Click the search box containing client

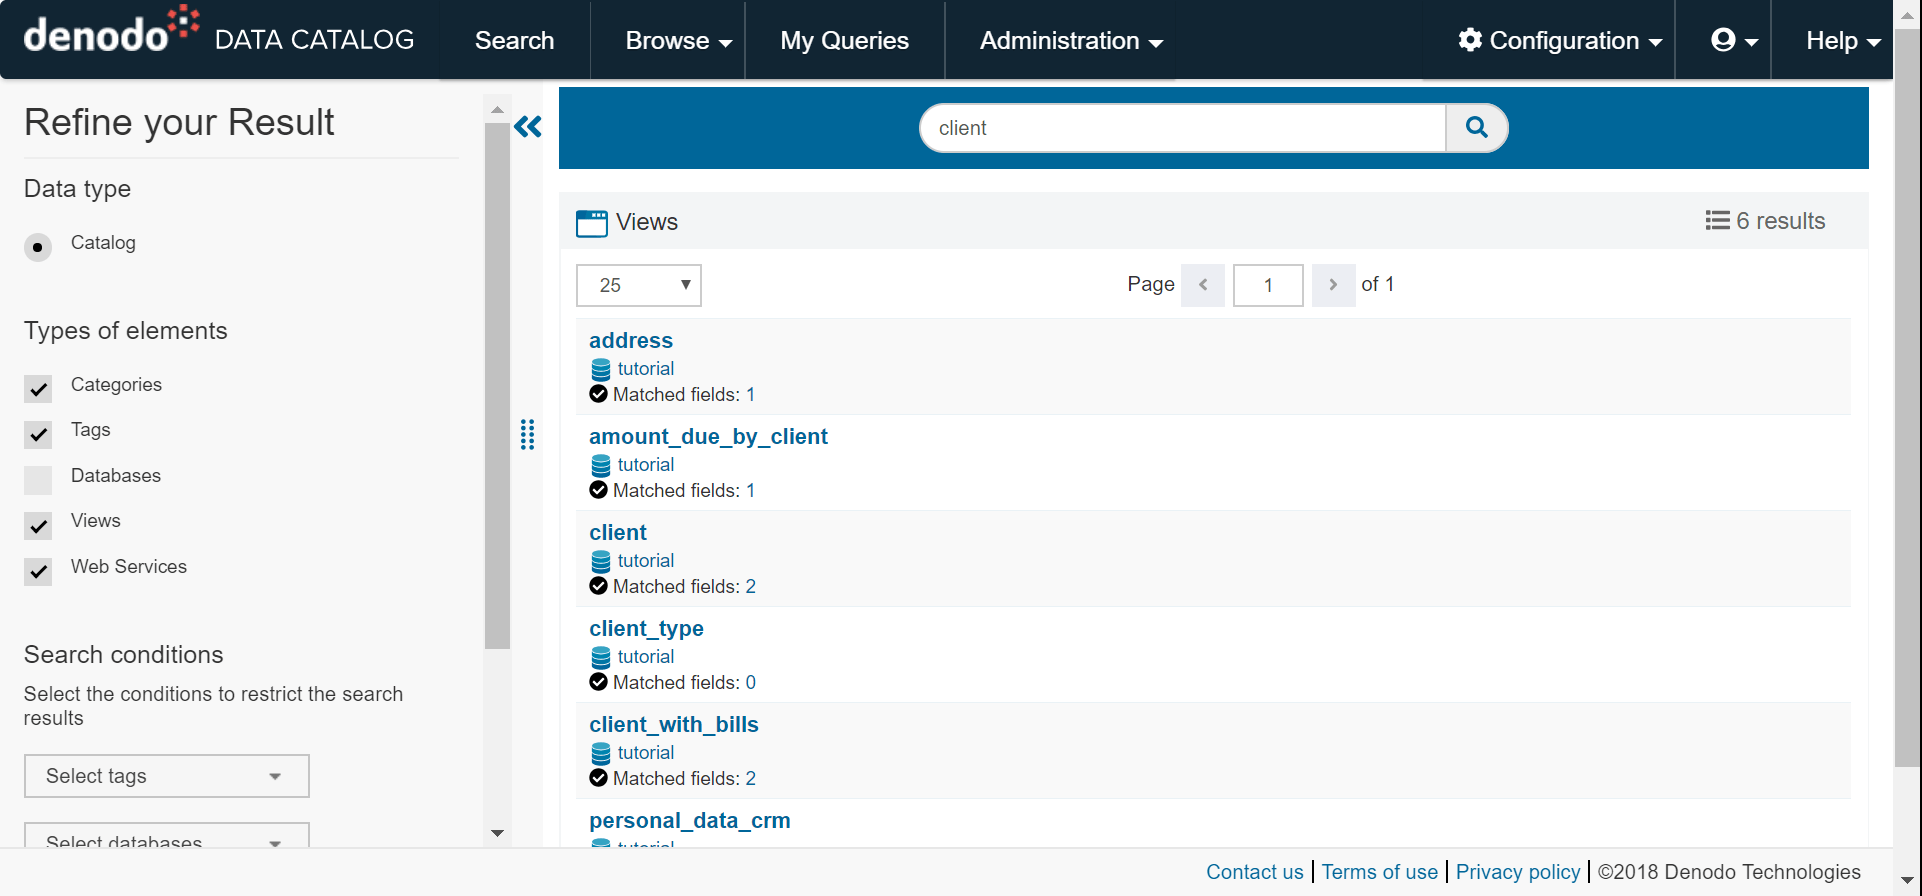tap(1183, 128)
